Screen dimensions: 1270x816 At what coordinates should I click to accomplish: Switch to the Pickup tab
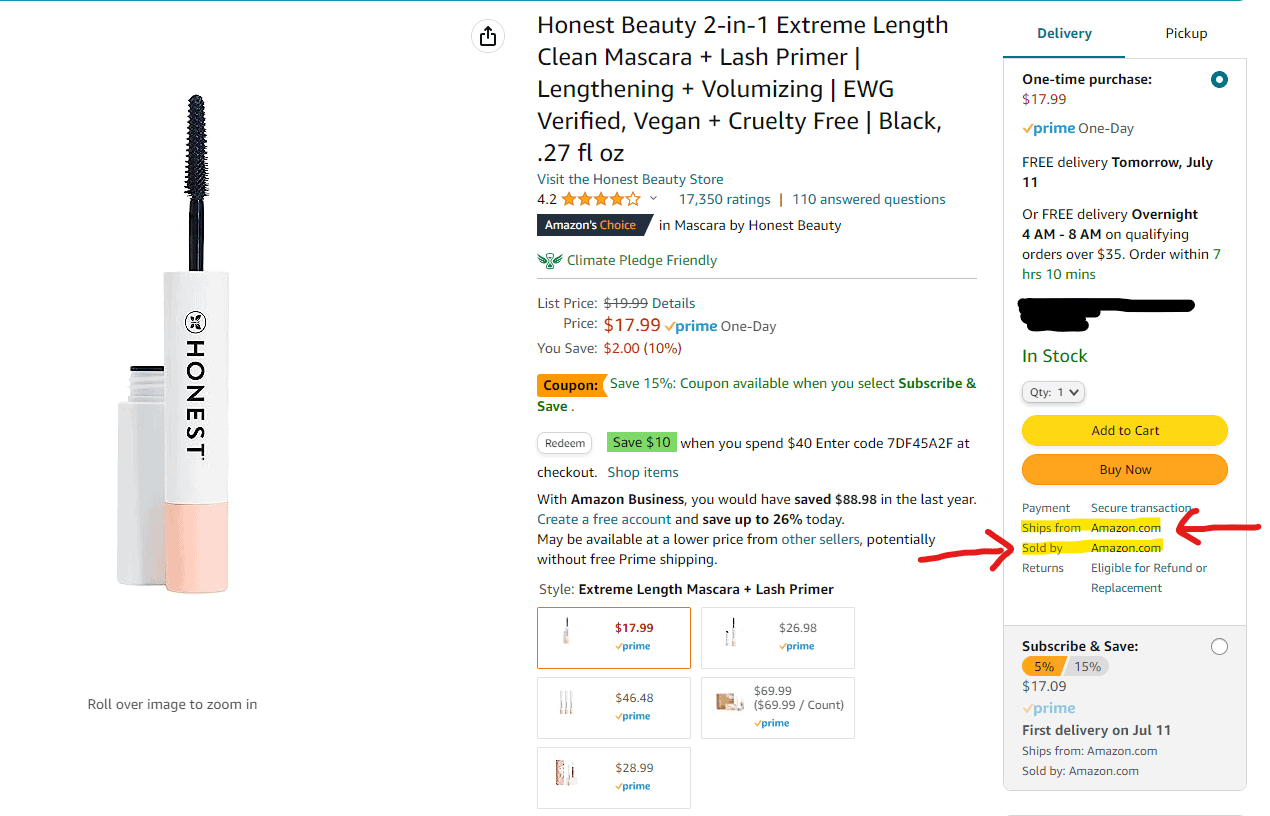(x=1186, y=33)
